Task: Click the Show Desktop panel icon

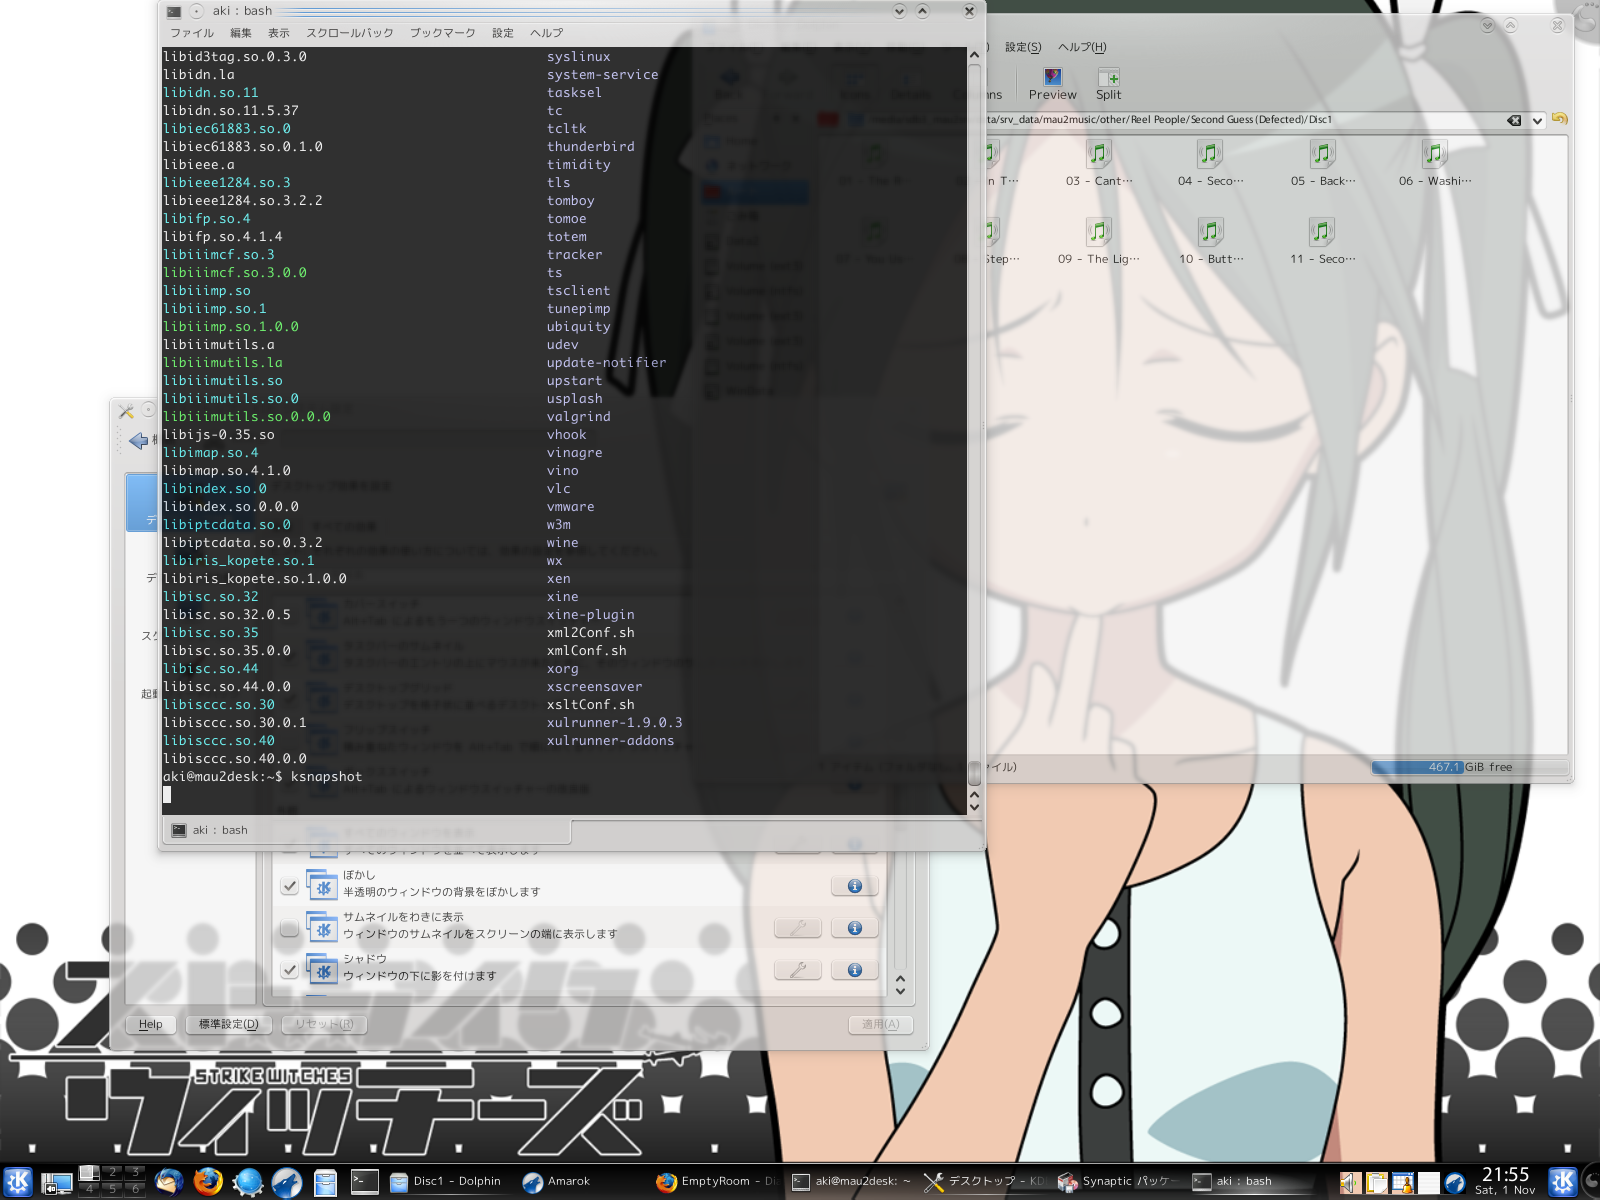Action: 56,1182
